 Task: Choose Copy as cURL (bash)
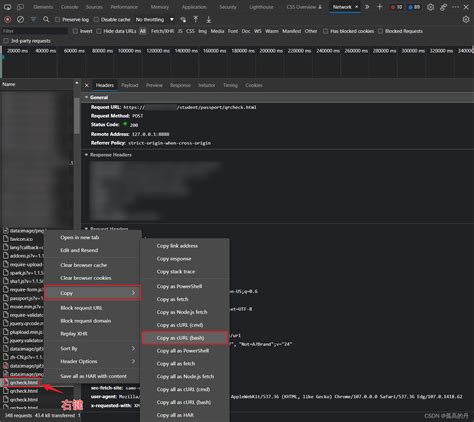185,338
